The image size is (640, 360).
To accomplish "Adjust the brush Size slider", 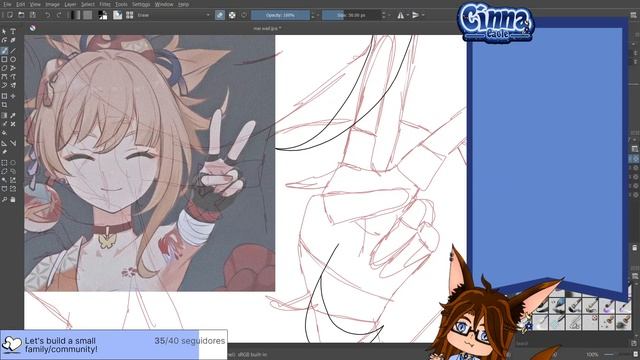I will coord(351,15).
